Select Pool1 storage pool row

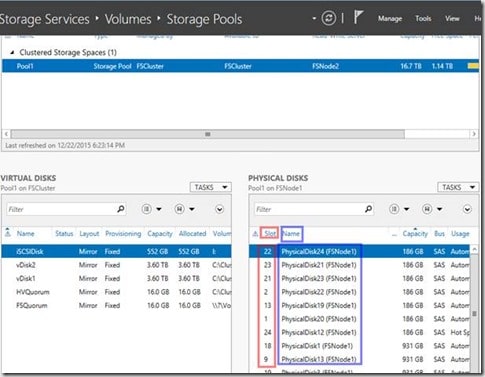(240, 66)
